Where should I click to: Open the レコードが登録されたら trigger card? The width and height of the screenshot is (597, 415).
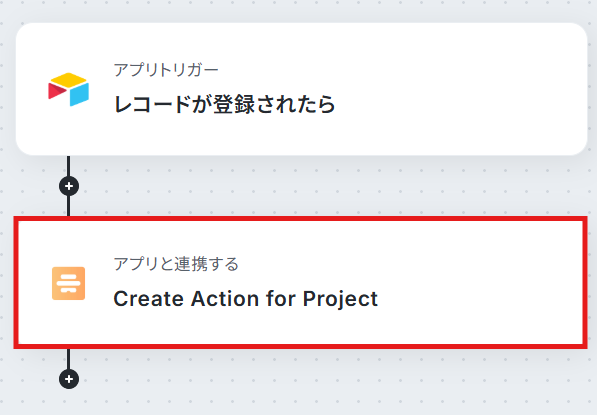(x=301, y=89)
